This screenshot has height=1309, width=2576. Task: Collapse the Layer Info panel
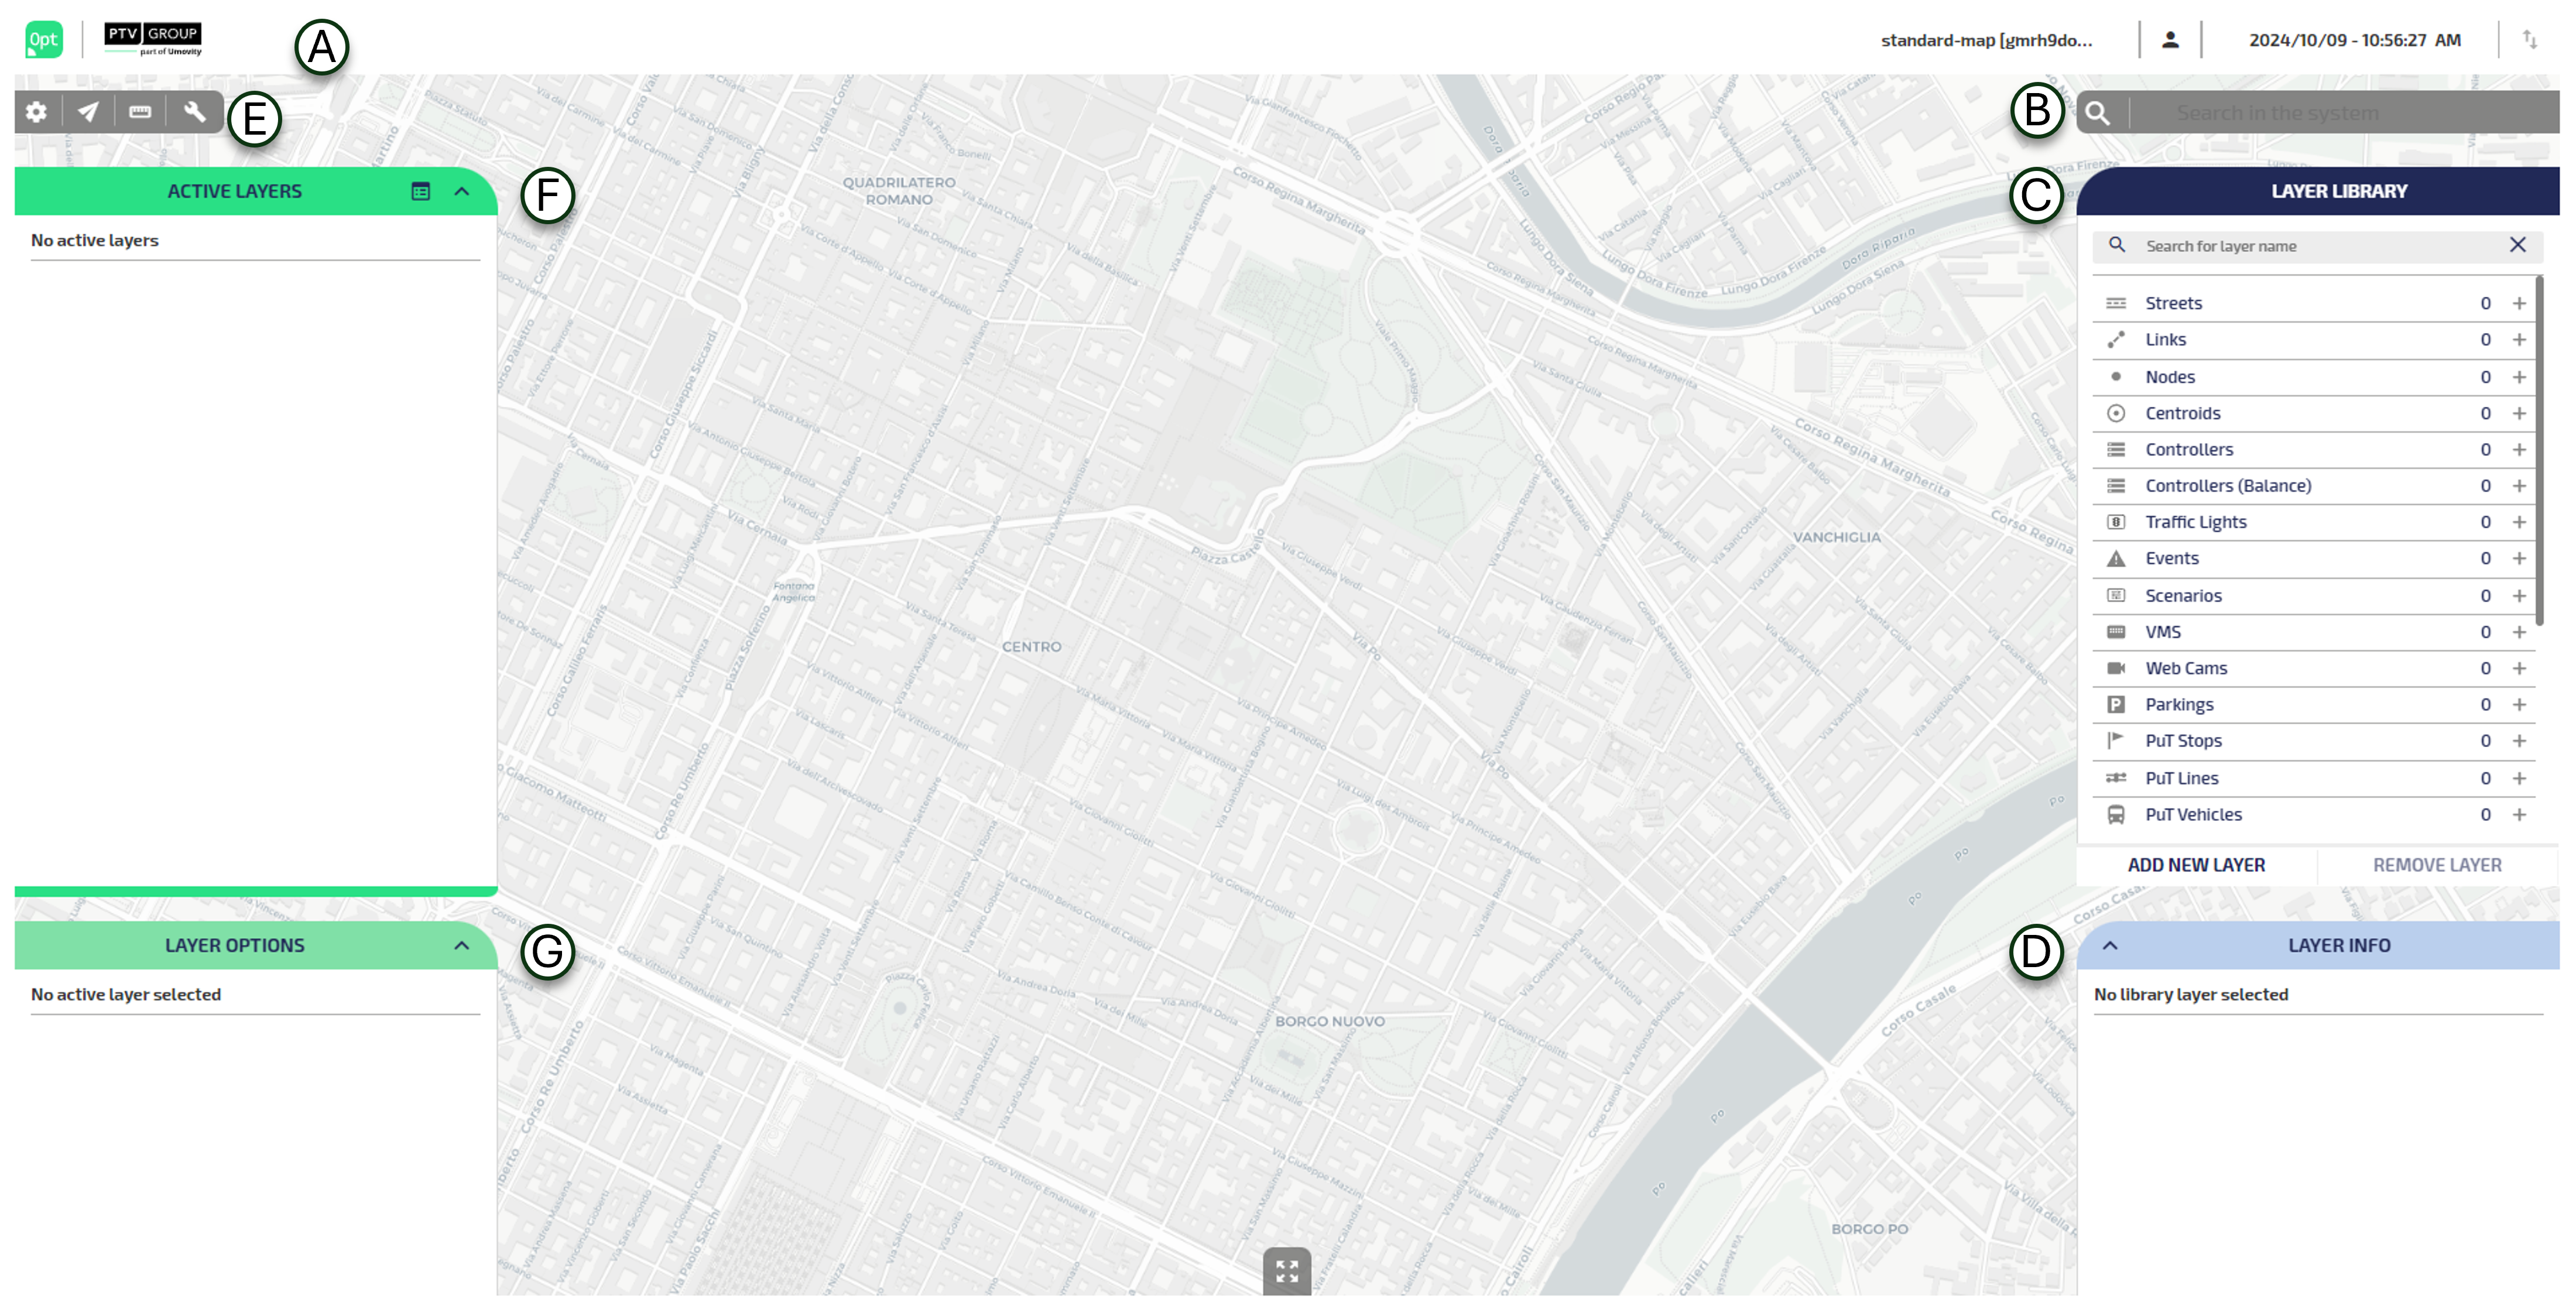coord(2110,945)
